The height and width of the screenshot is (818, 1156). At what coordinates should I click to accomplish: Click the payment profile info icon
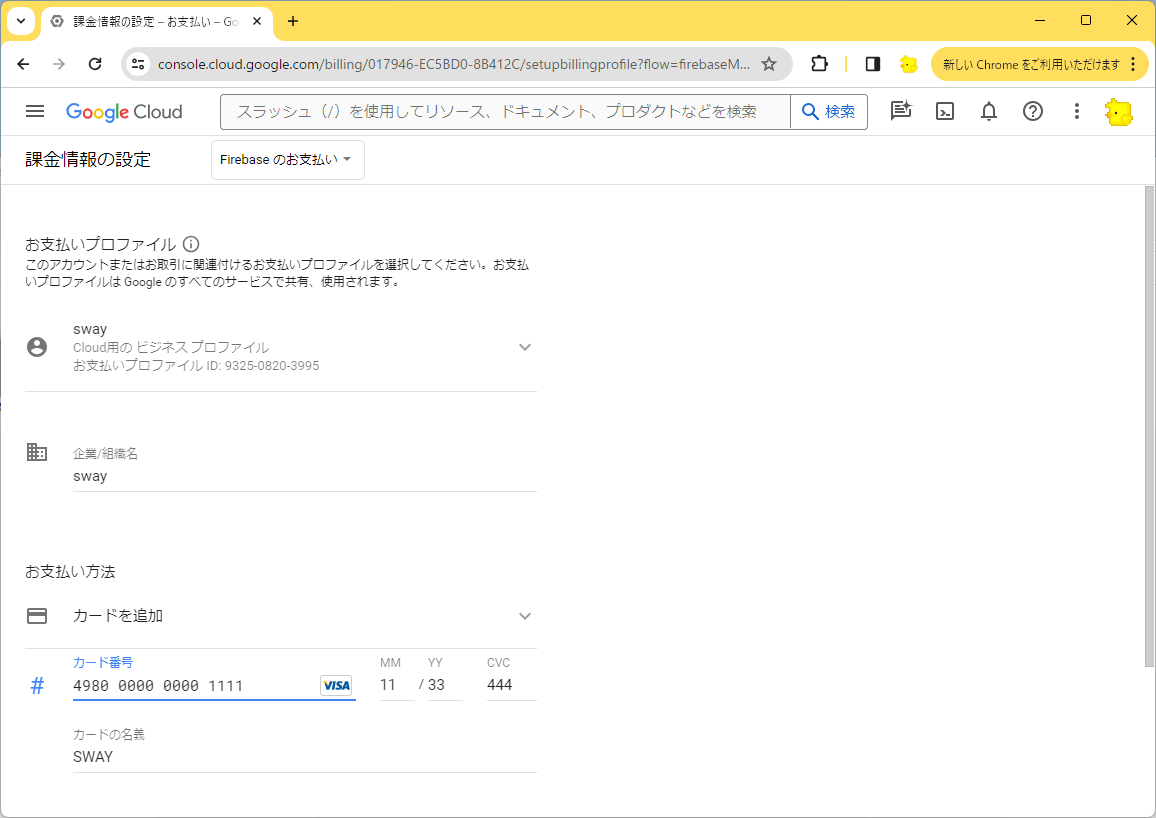coord(191,244)
